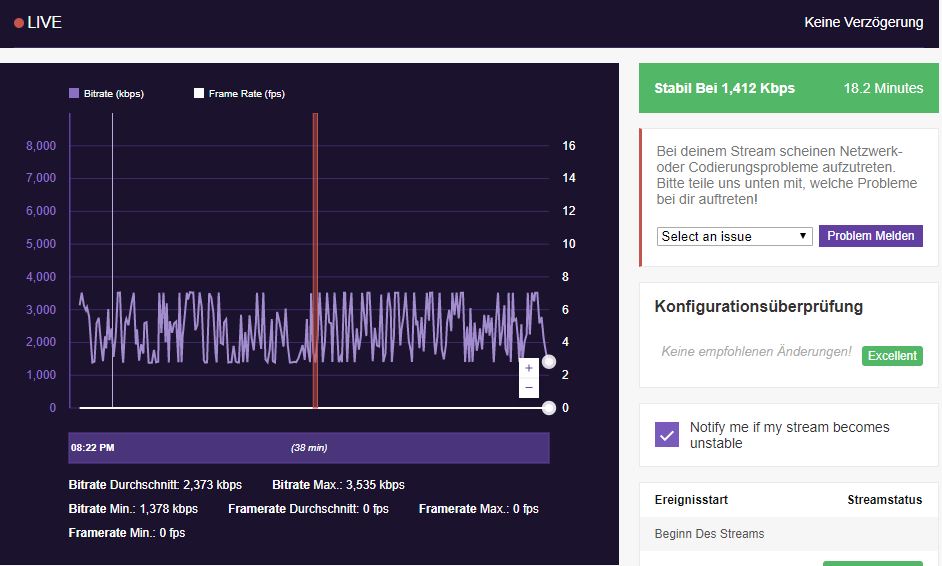Click the plus zoom-in icon on chart

529,368
